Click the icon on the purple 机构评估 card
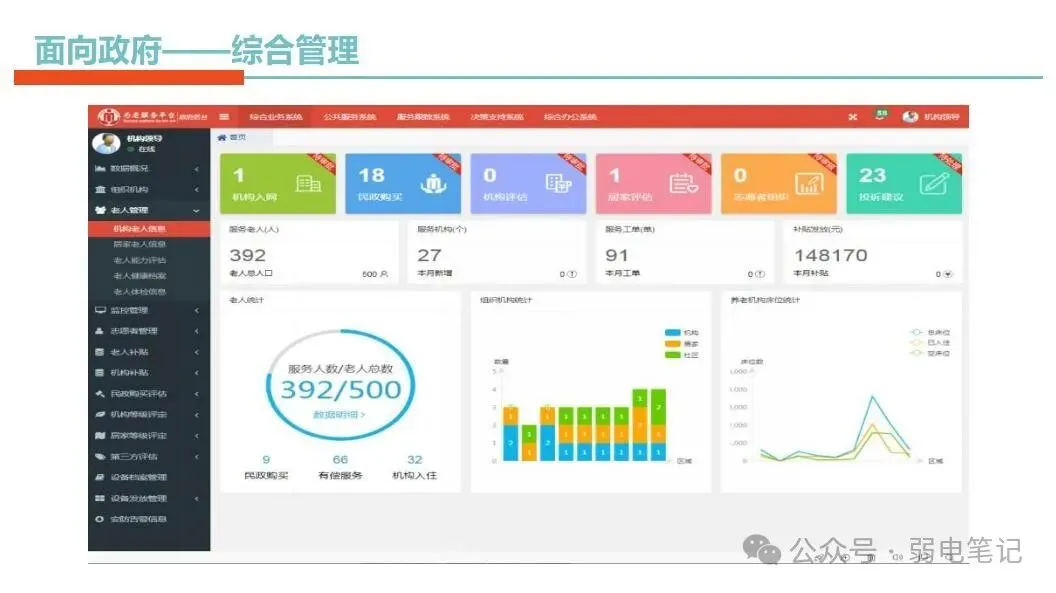The height and width of the screenshot is (593, 1056). pos(558,183)
